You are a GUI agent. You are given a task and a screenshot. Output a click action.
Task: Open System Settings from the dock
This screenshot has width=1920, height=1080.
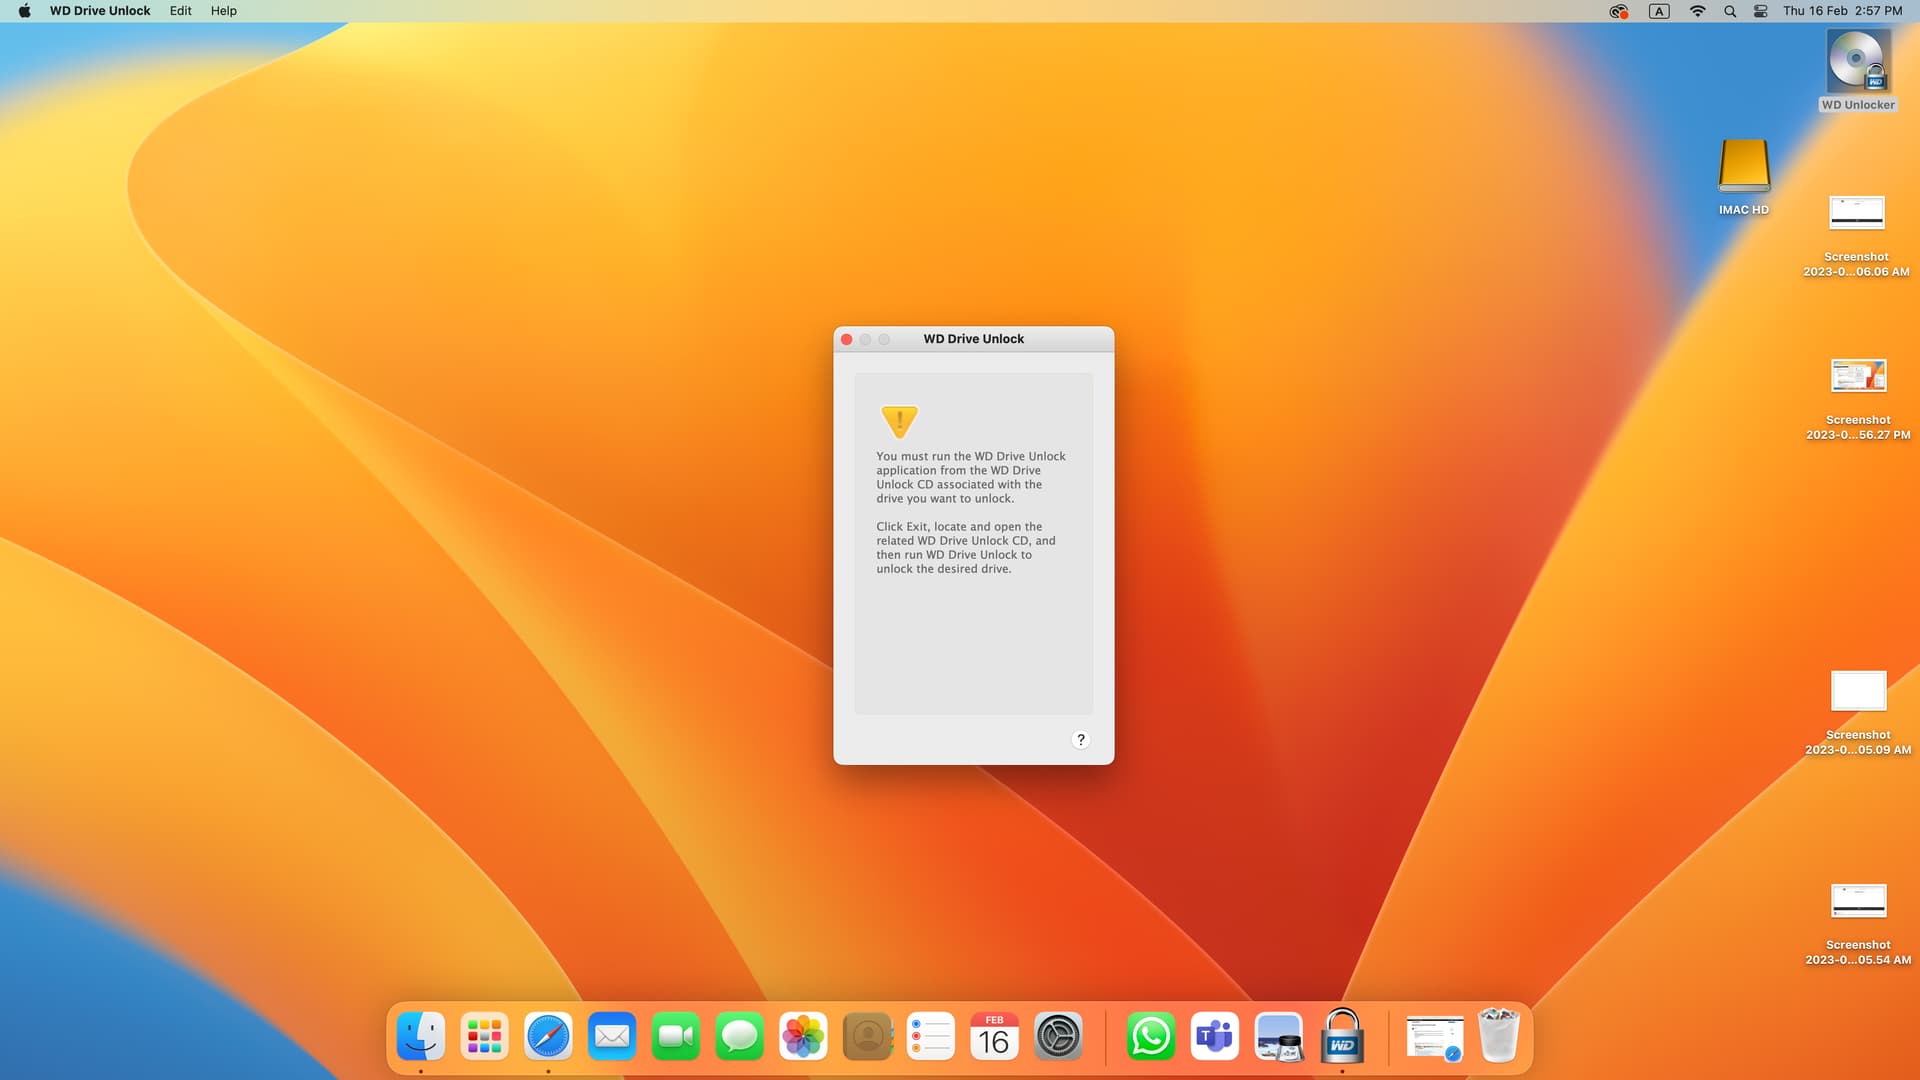click(1058, 1037)
